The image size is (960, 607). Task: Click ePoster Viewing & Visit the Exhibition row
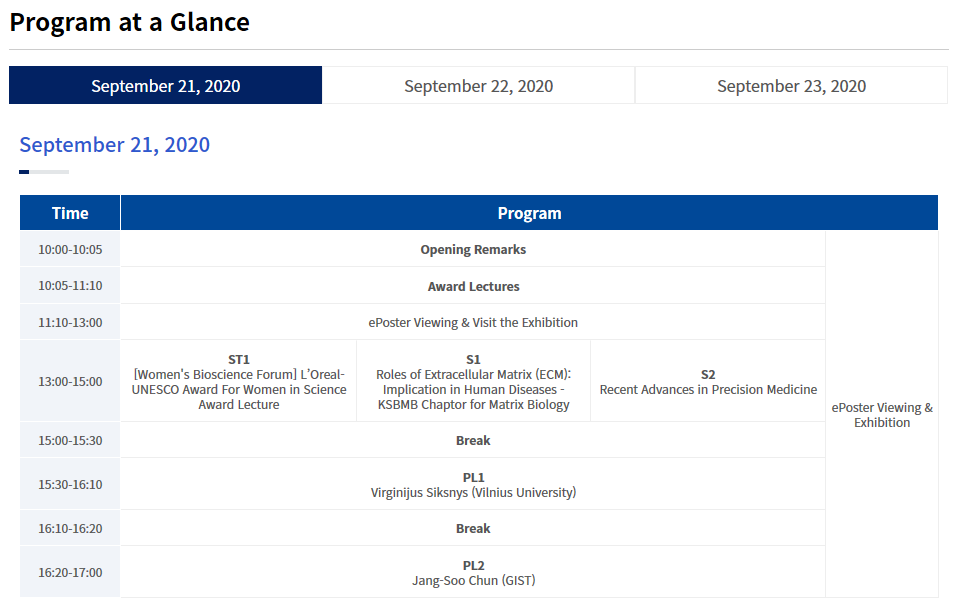(472, 323)
